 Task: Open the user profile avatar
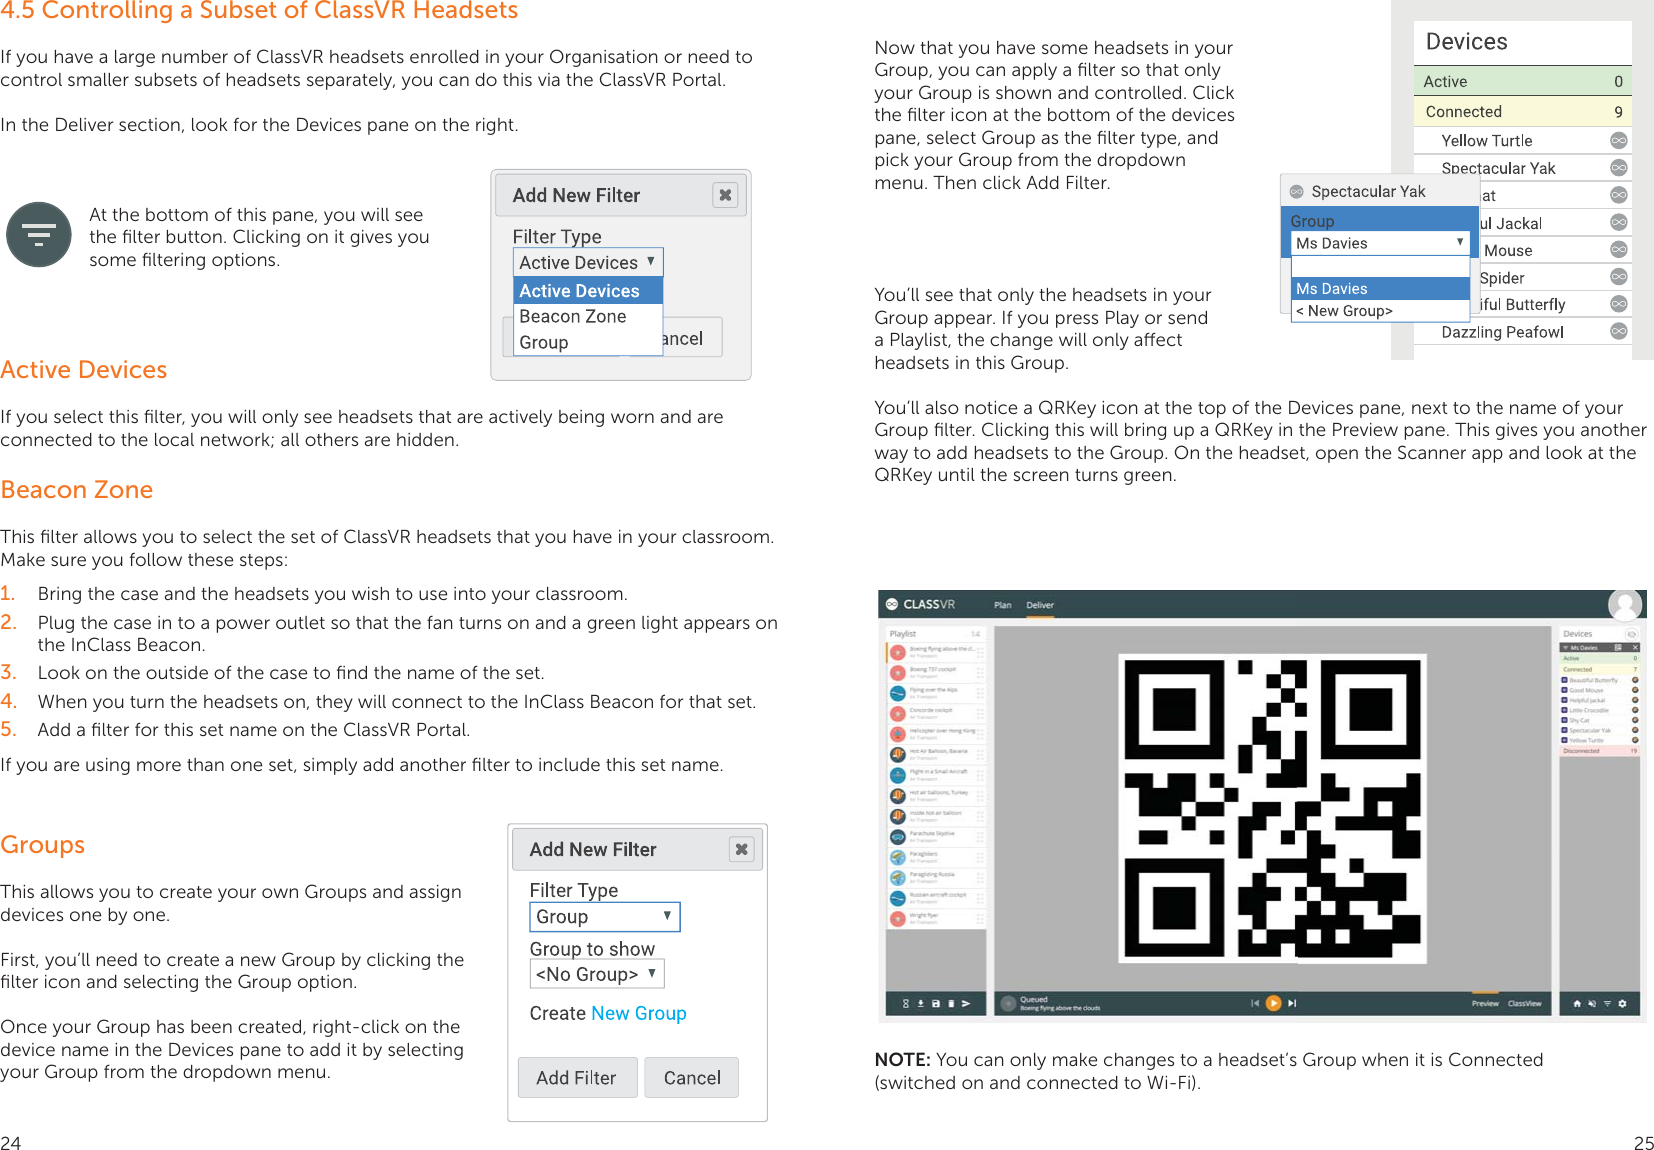(x=1625, y=604)
